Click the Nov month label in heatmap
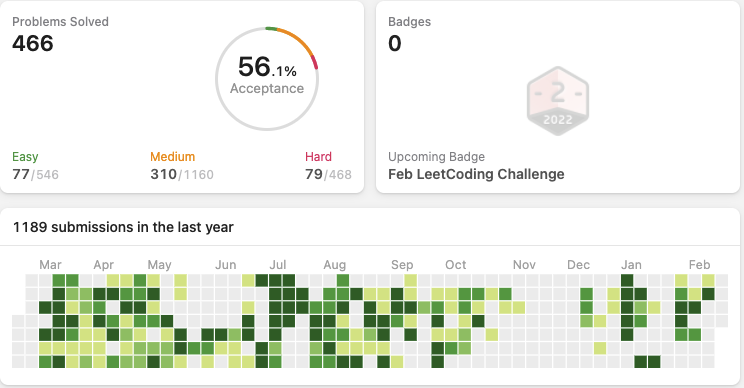Viewport: 744px width, 388px height. click(x=524, y=265)
